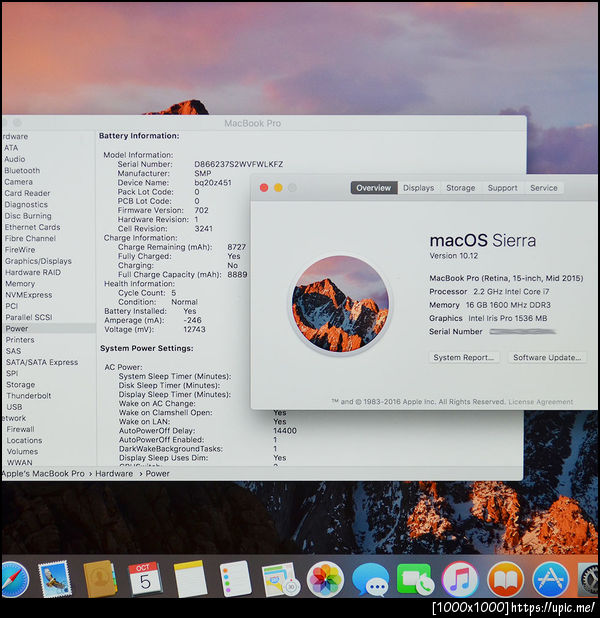The image size is (600, 618).
Task: Open the Support tab
Action: click(x=502, y=188)
